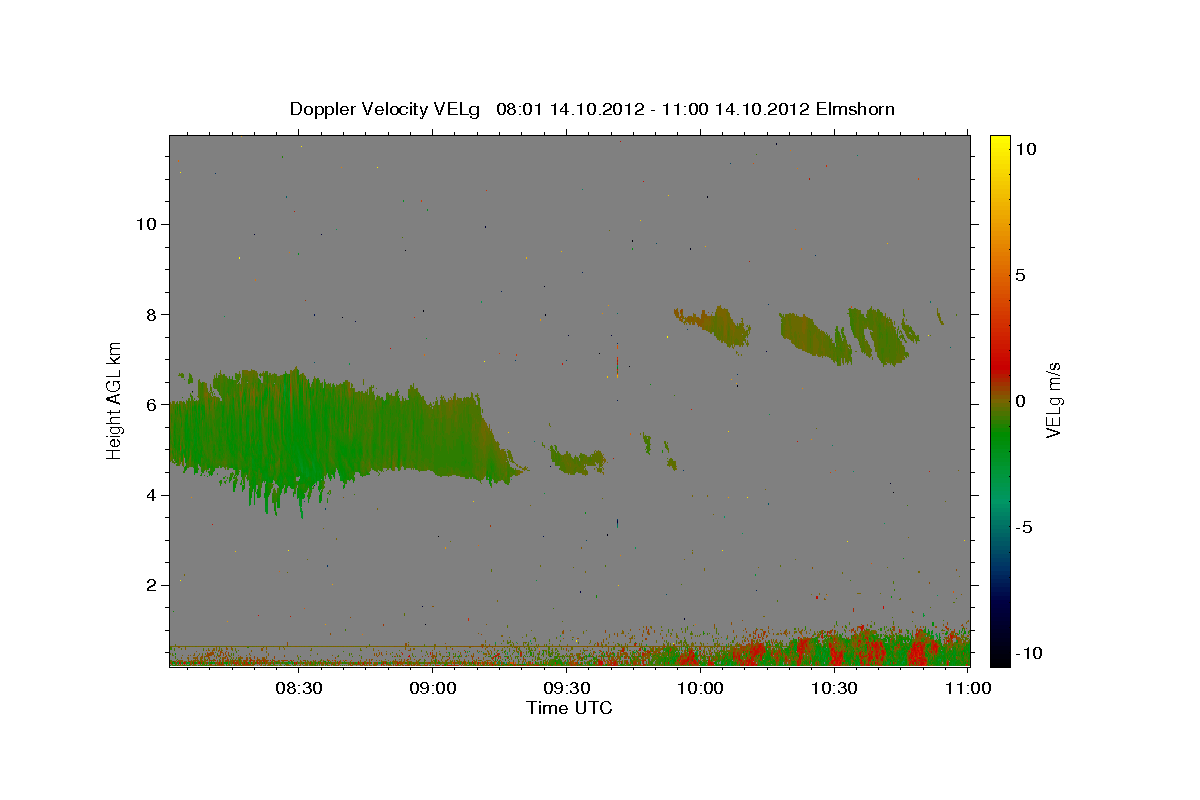Click the cloud patch at 7.5 km near 10:25
The image size is (1200, 800).
[815, 336]
